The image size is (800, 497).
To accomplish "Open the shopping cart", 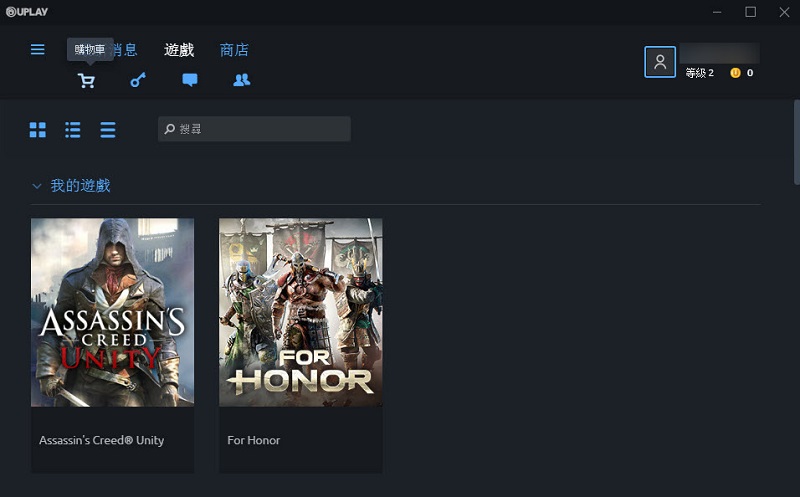I will (86, 81).
